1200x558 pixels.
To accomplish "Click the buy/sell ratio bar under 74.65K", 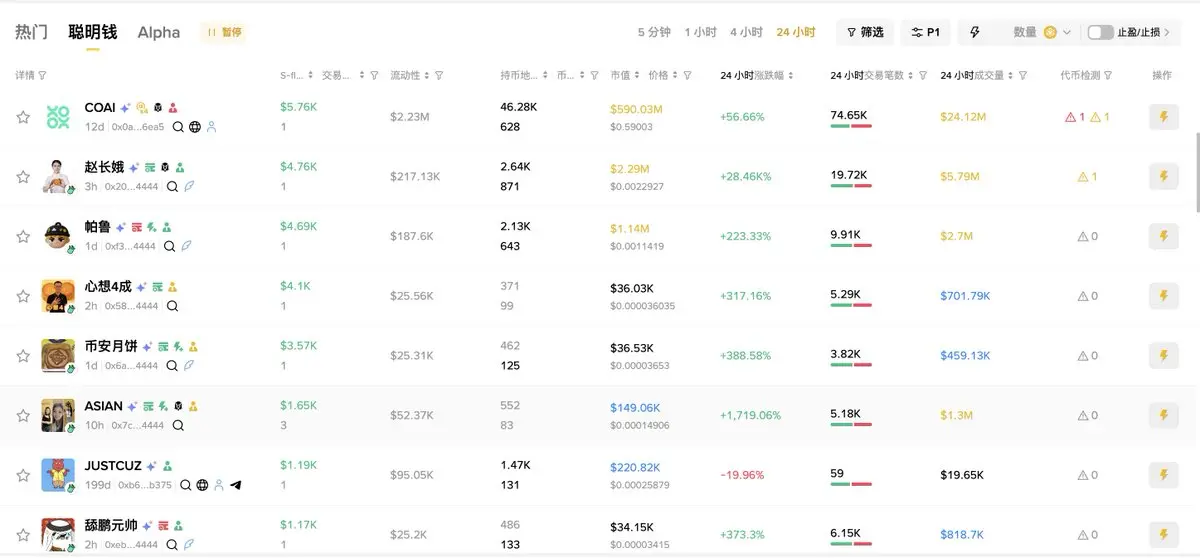I will pyautogui.click(x=851, y=127).
